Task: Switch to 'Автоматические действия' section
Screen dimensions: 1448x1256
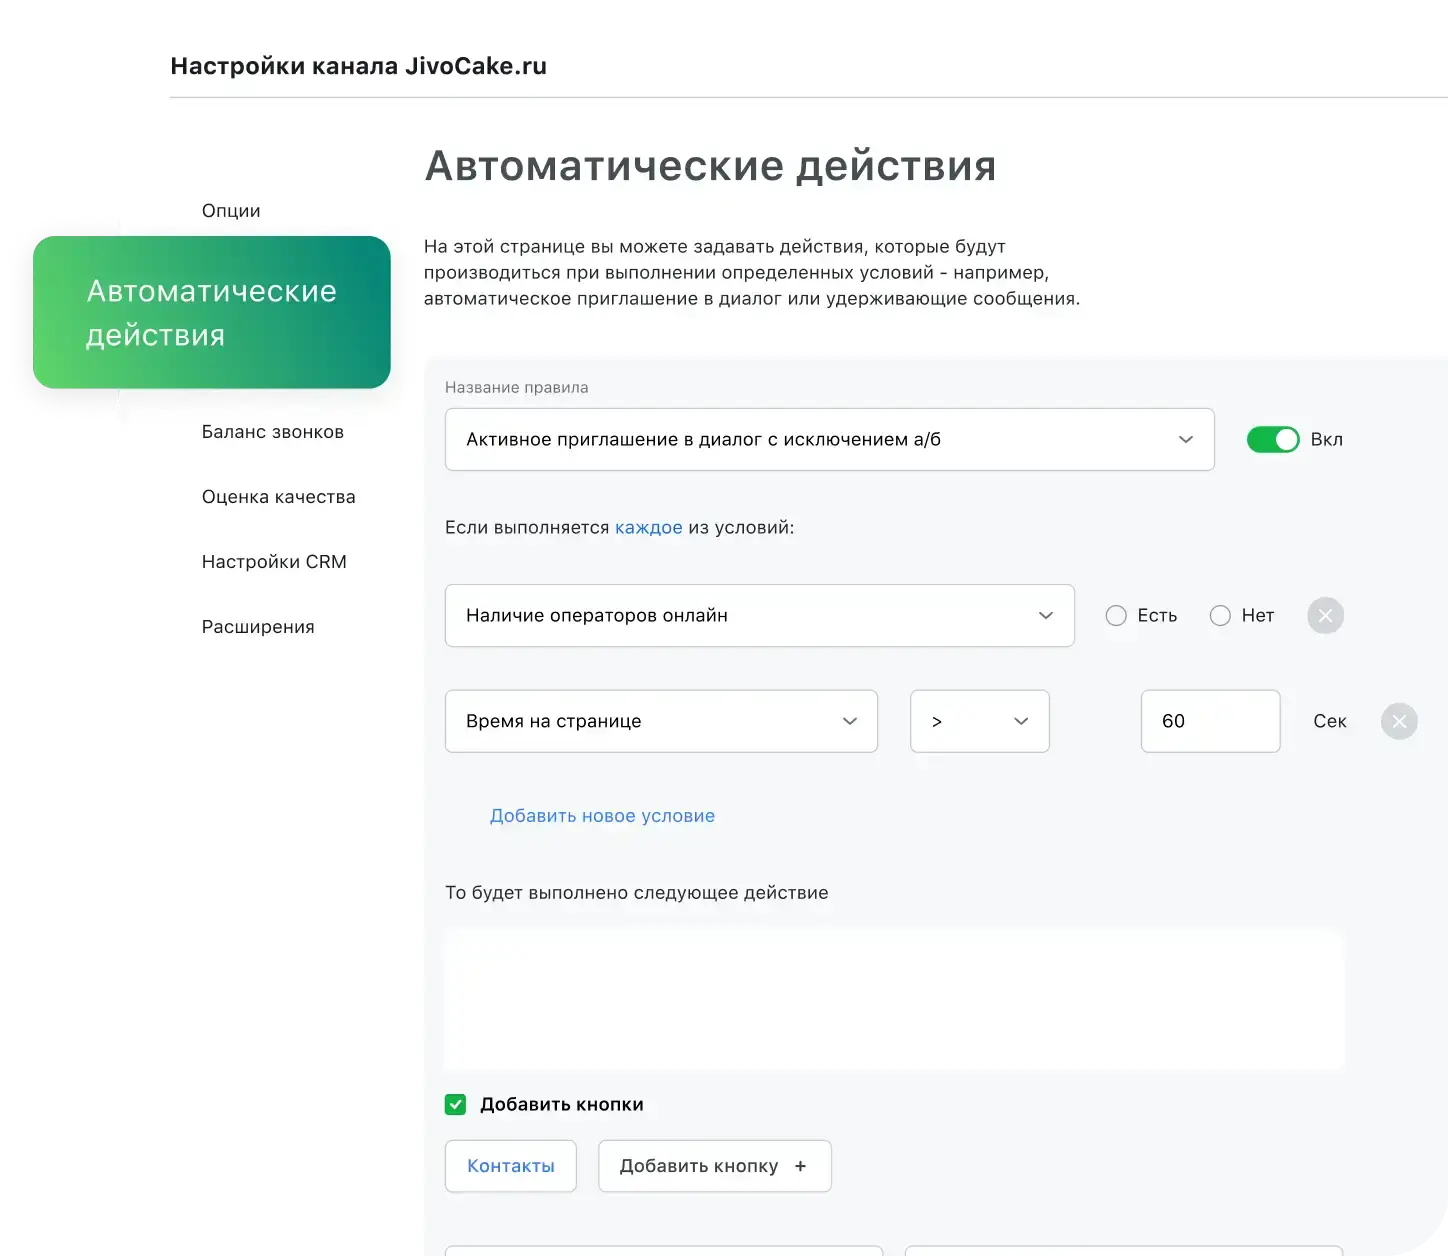Action: 211,312
